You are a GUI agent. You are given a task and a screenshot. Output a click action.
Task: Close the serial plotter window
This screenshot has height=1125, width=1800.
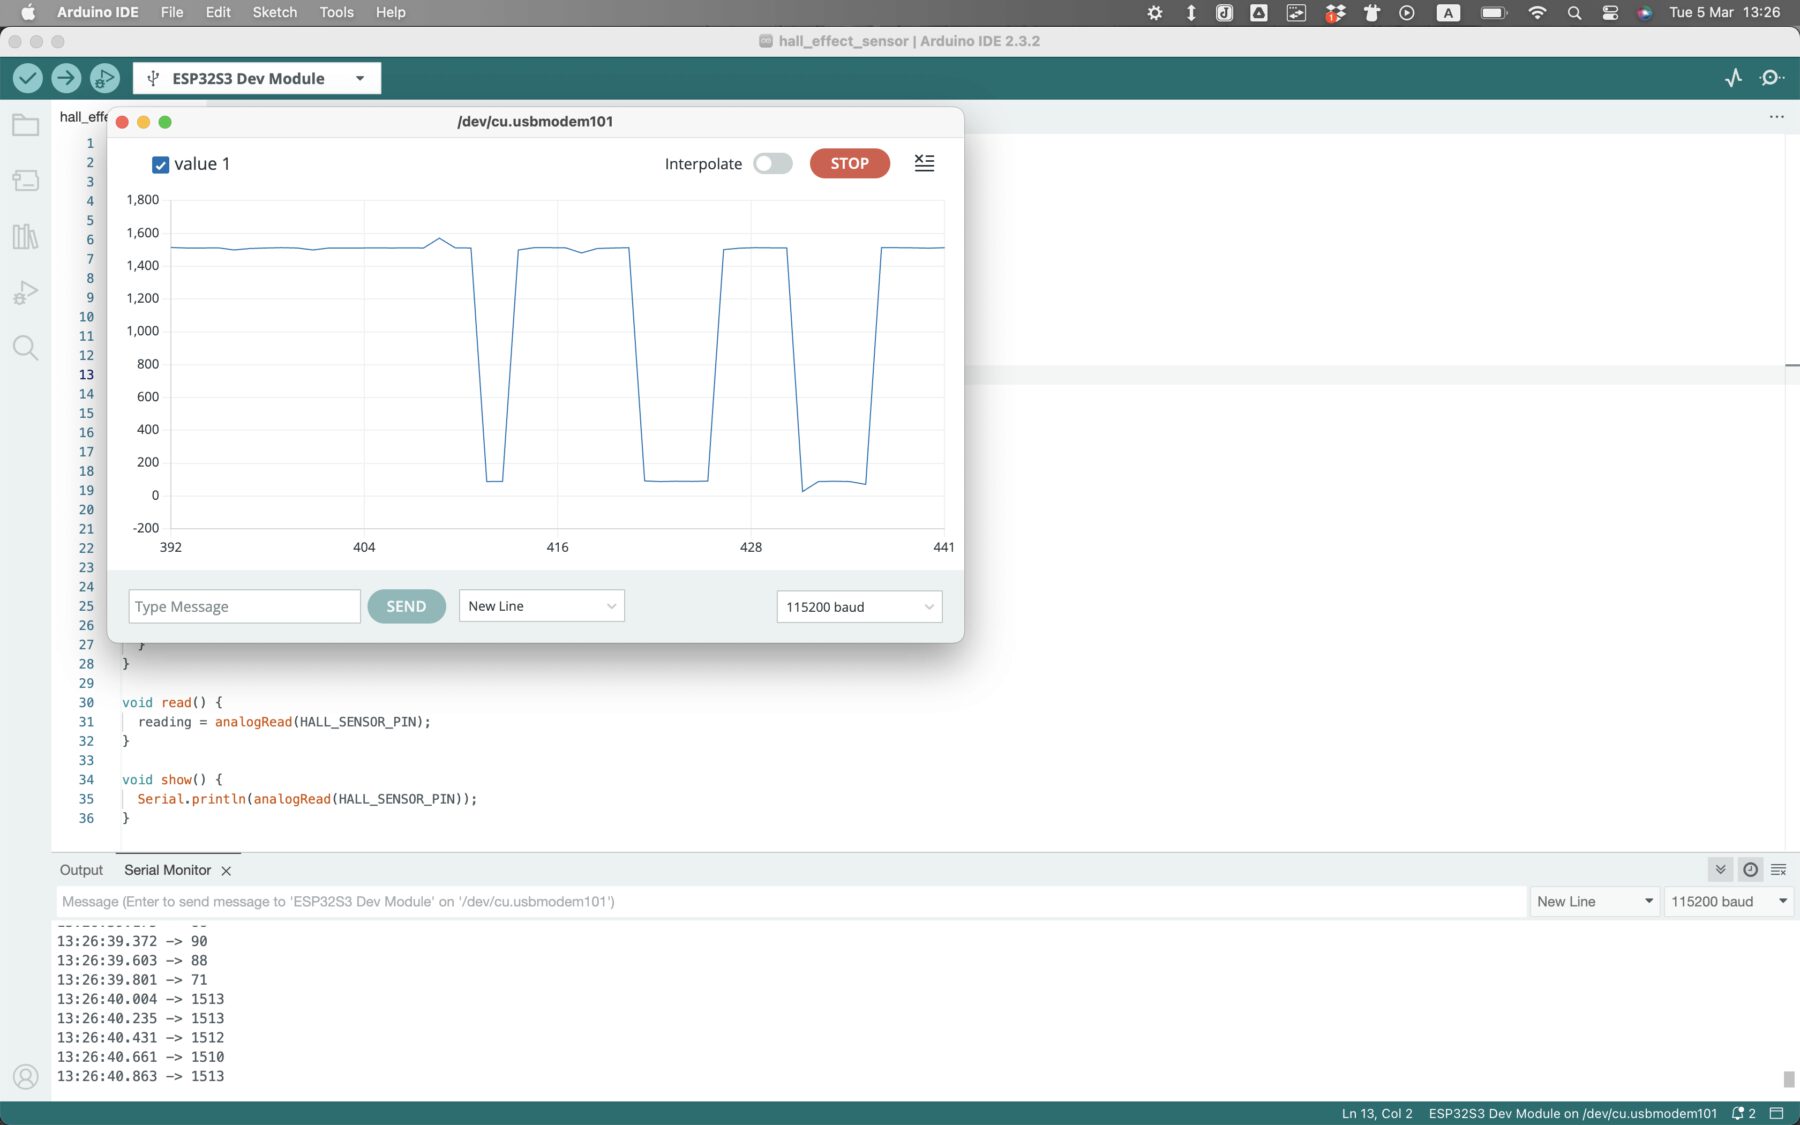(x=122, y=122)
